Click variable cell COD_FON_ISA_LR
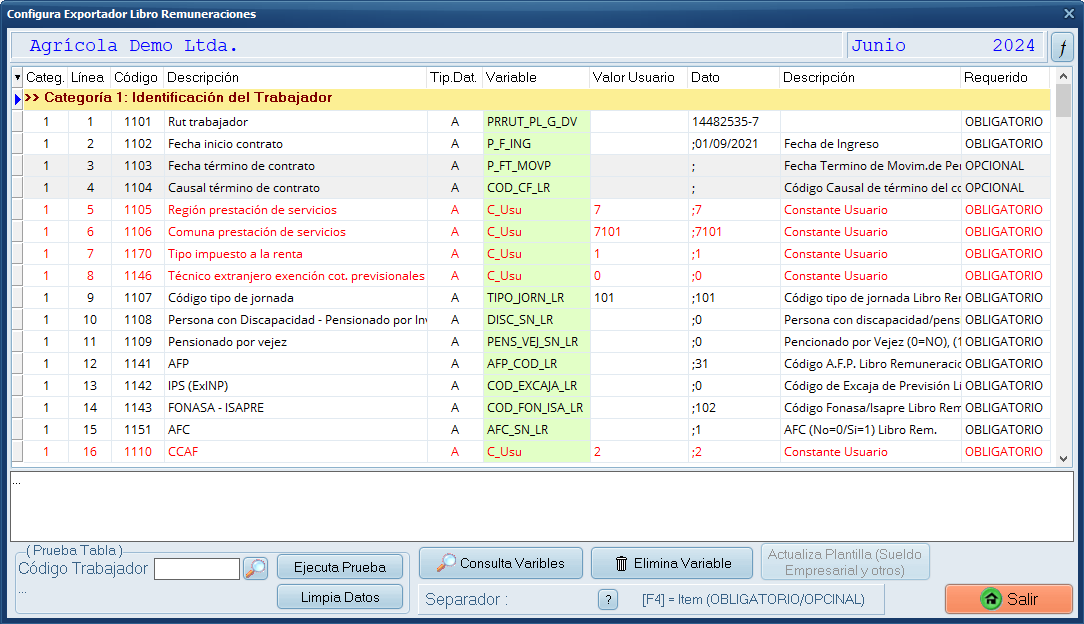The height and width of the screenshot is (624, 1084). (536, 408)
